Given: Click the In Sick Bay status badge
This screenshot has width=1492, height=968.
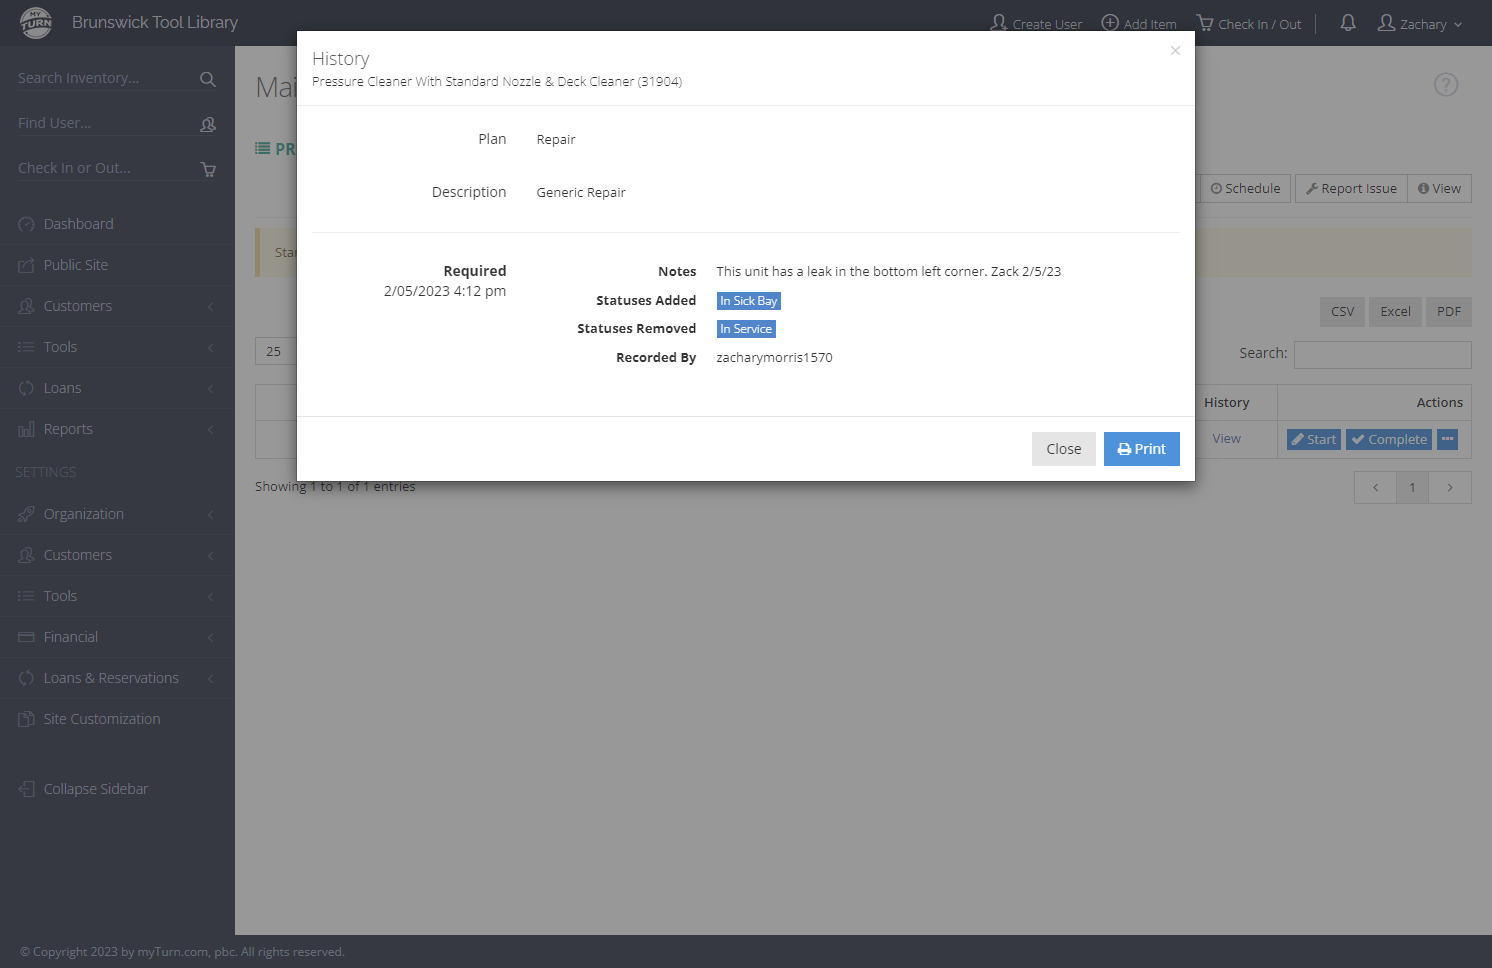Looking at the screenshot, I should pos(749,301).
